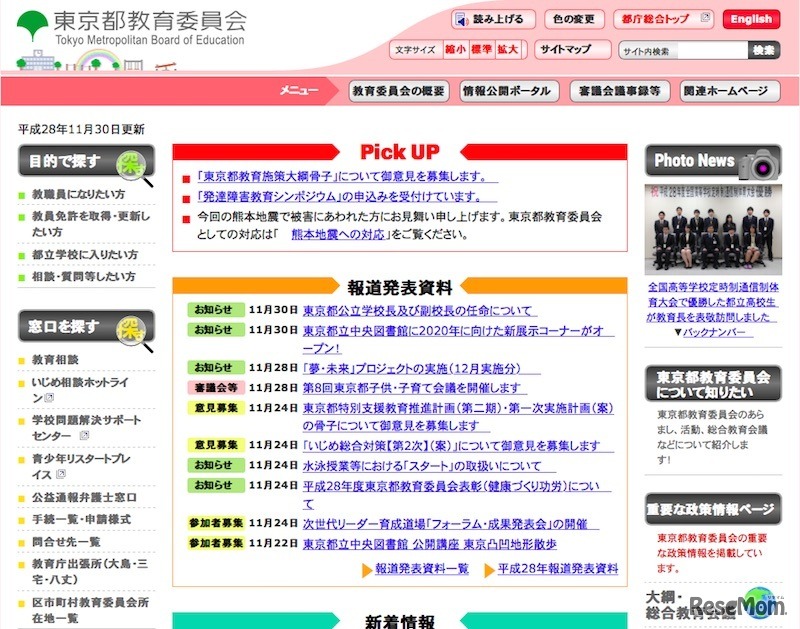Screen dimensions: 800x629
Task: Click 色の変更 to change page colors
Action: click(x=573, y=18)
